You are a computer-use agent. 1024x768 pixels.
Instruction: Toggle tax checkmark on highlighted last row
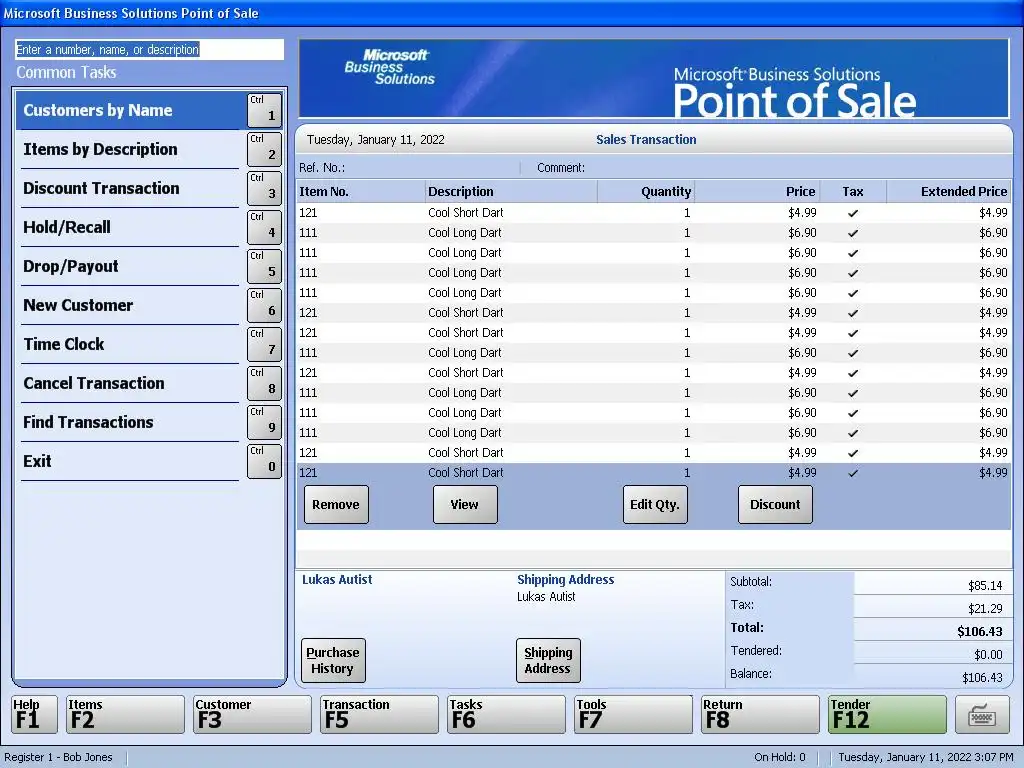tap(853, 473)
